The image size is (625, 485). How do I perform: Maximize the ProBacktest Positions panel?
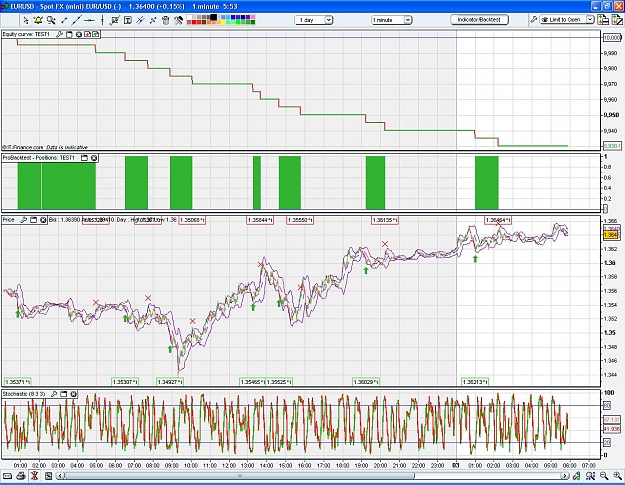coord(84,158)
